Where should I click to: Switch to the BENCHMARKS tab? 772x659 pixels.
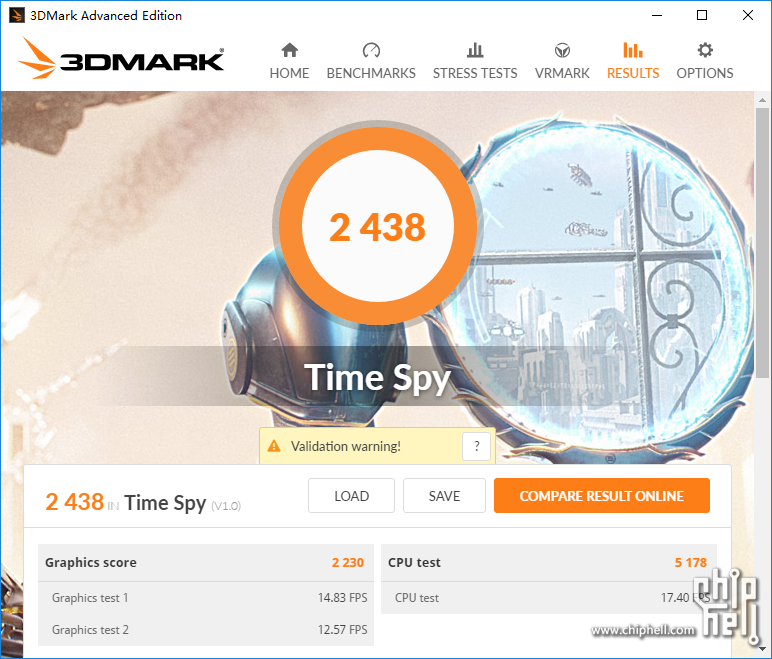(x=371, y=73)
